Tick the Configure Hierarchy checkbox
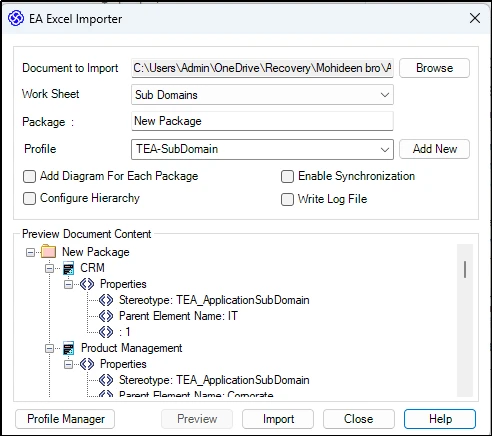This screenshot has height=436, width=492. [x=29, y=199]
